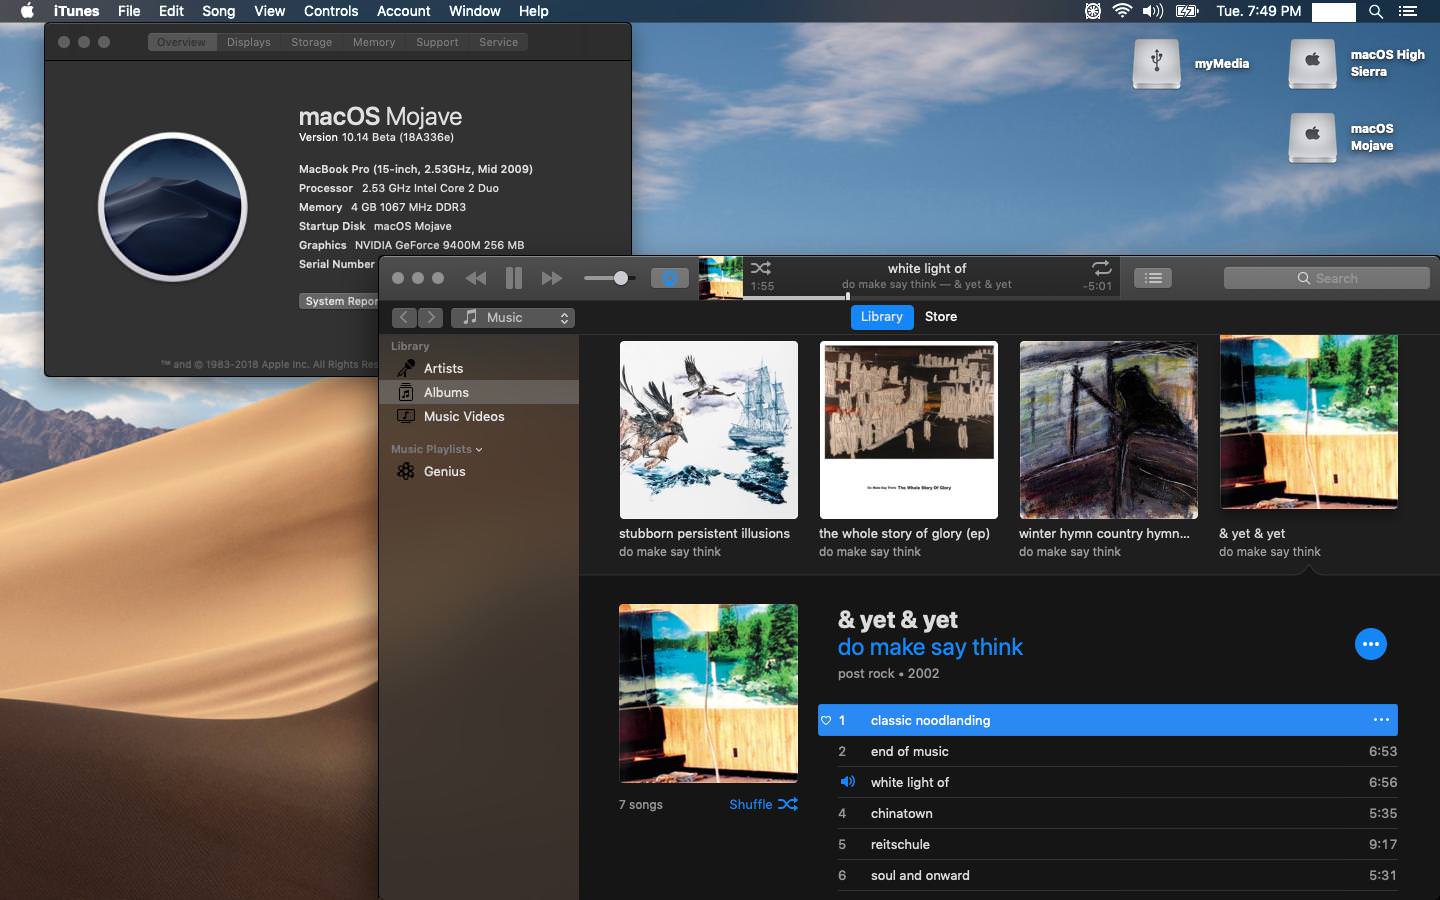Open winter hymn country hymn album cover
Viewport: 1440px width, 900px height.
pos(1109,430)
